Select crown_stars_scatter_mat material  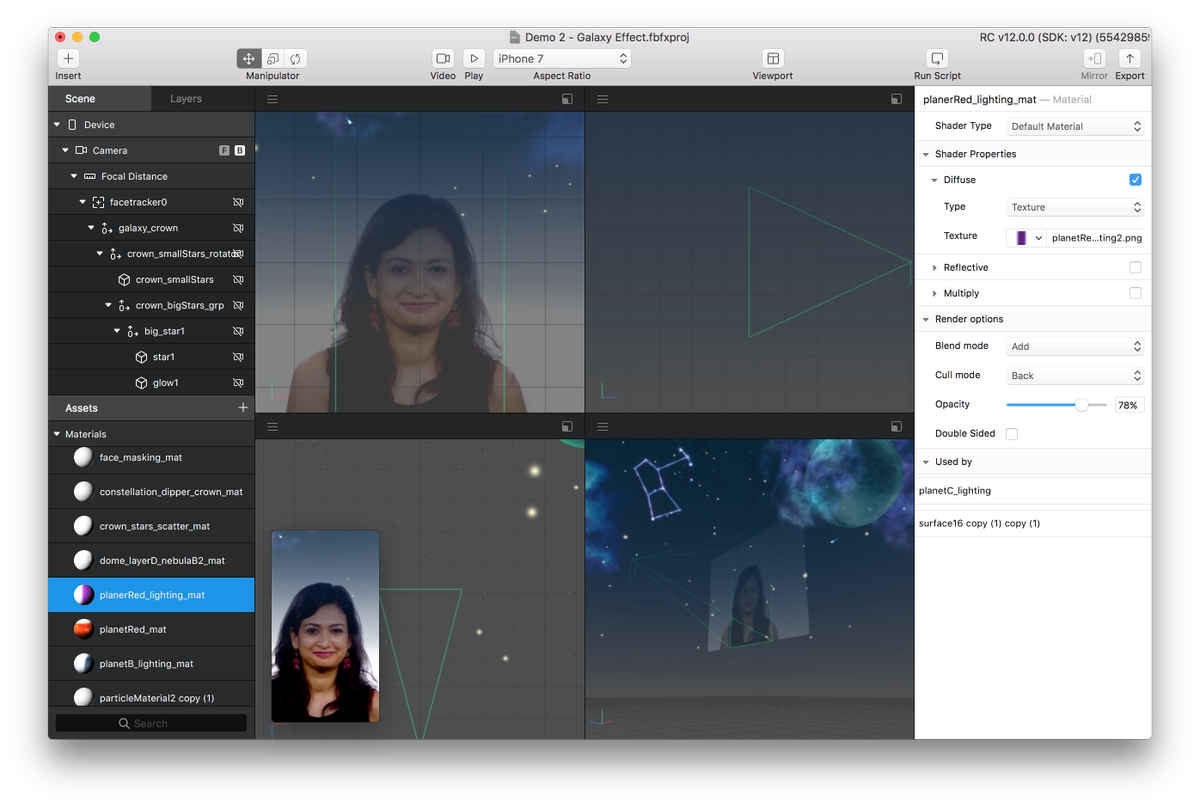(x=151, y=526)
